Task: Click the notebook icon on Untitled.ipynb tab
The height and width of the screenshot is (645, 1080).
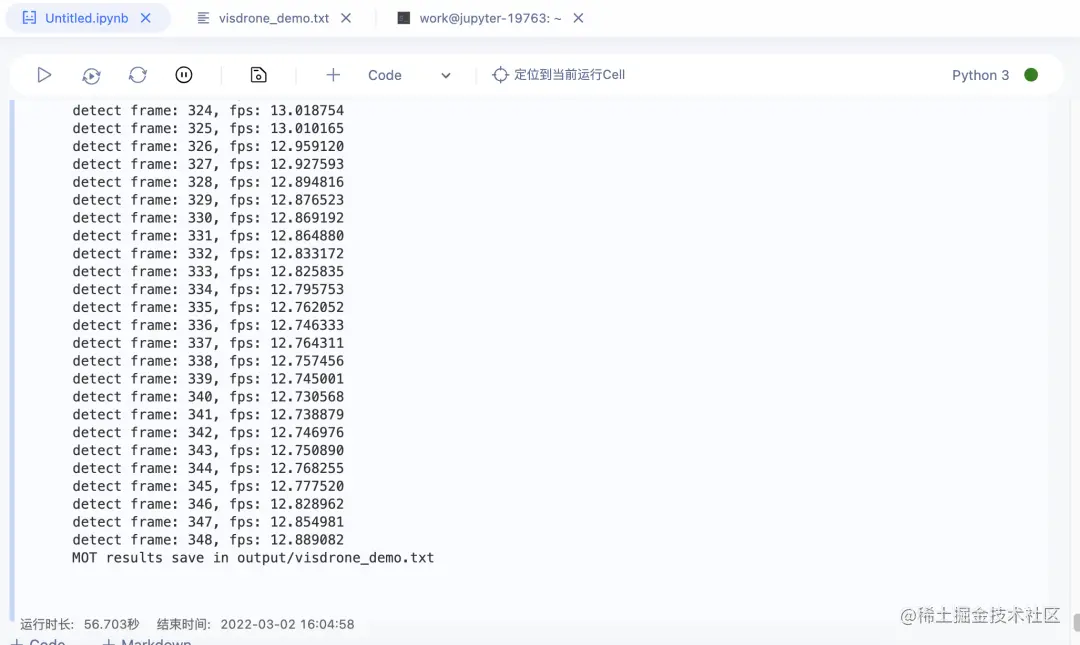Action: (30, 18)
